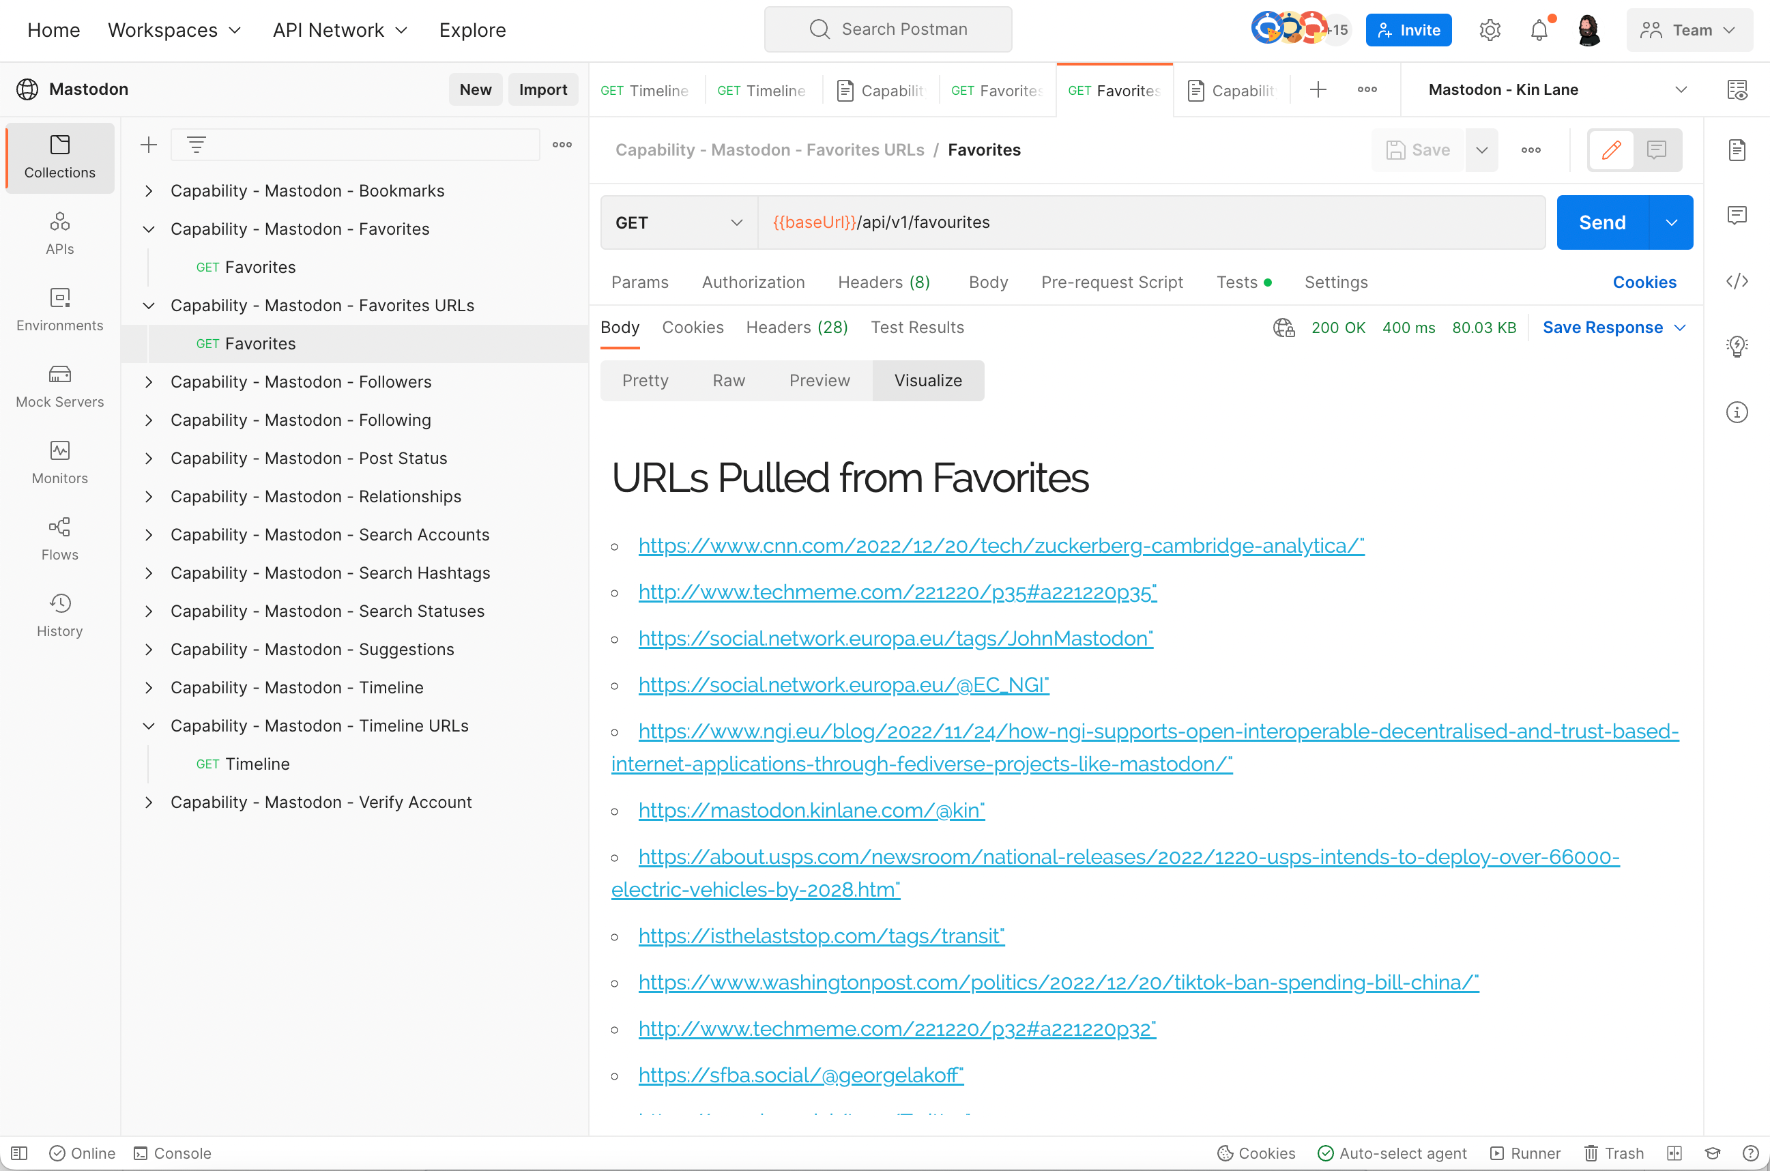Open the Mastodon - Kin Lane environment dropdown
The height and width of the screenshot is (1171, 1770).
click(x=1556, y=90)
